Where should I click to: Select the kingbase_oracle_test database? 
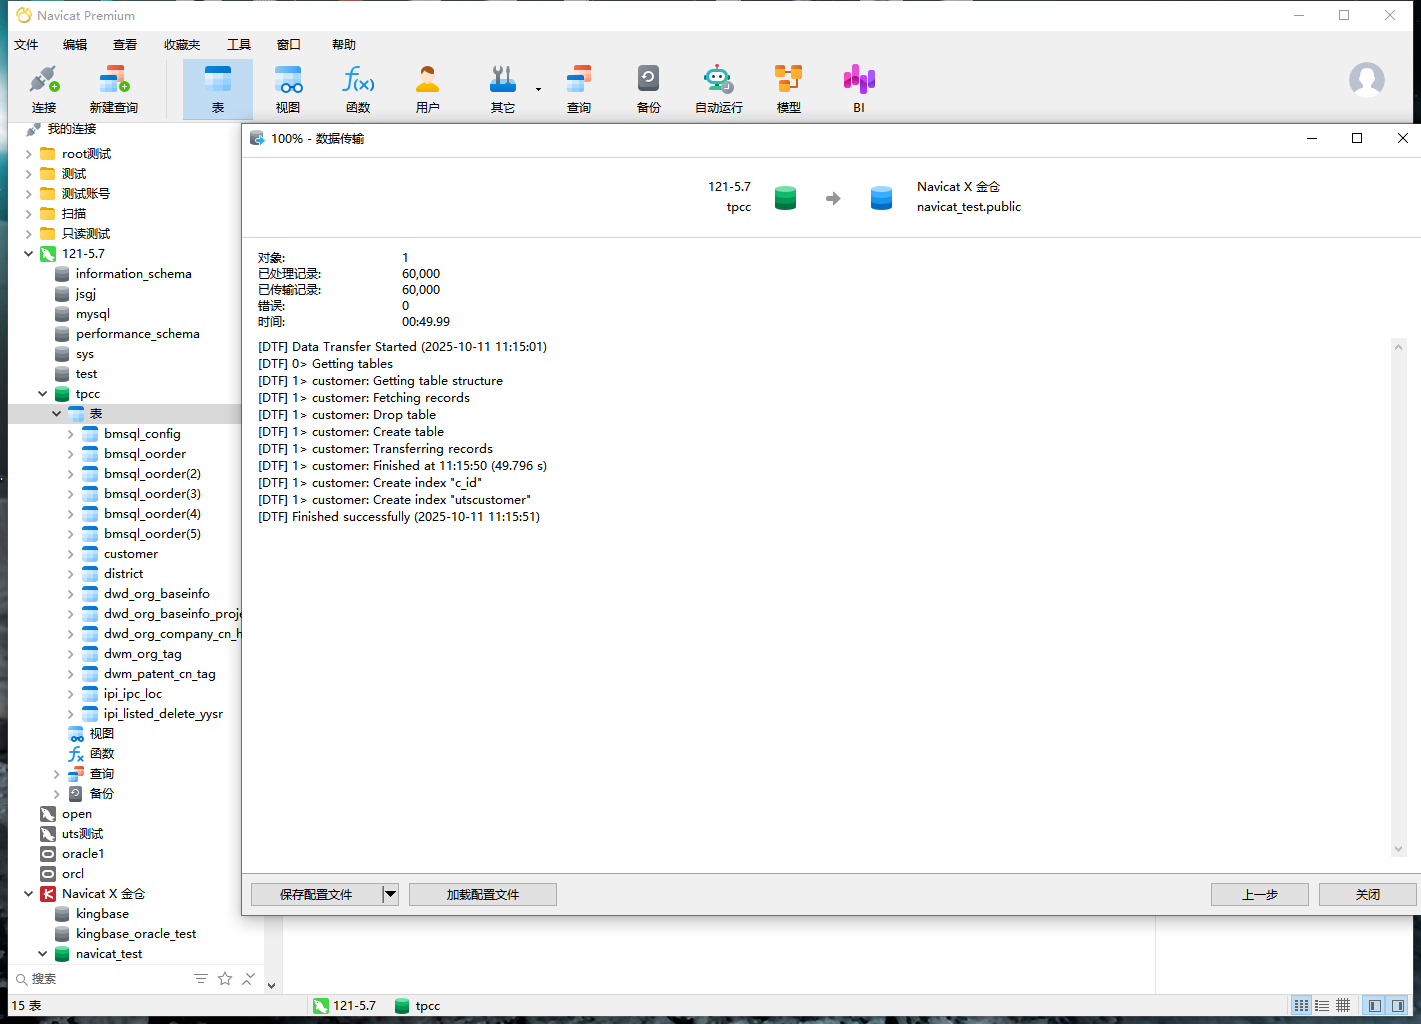(136, 934)
